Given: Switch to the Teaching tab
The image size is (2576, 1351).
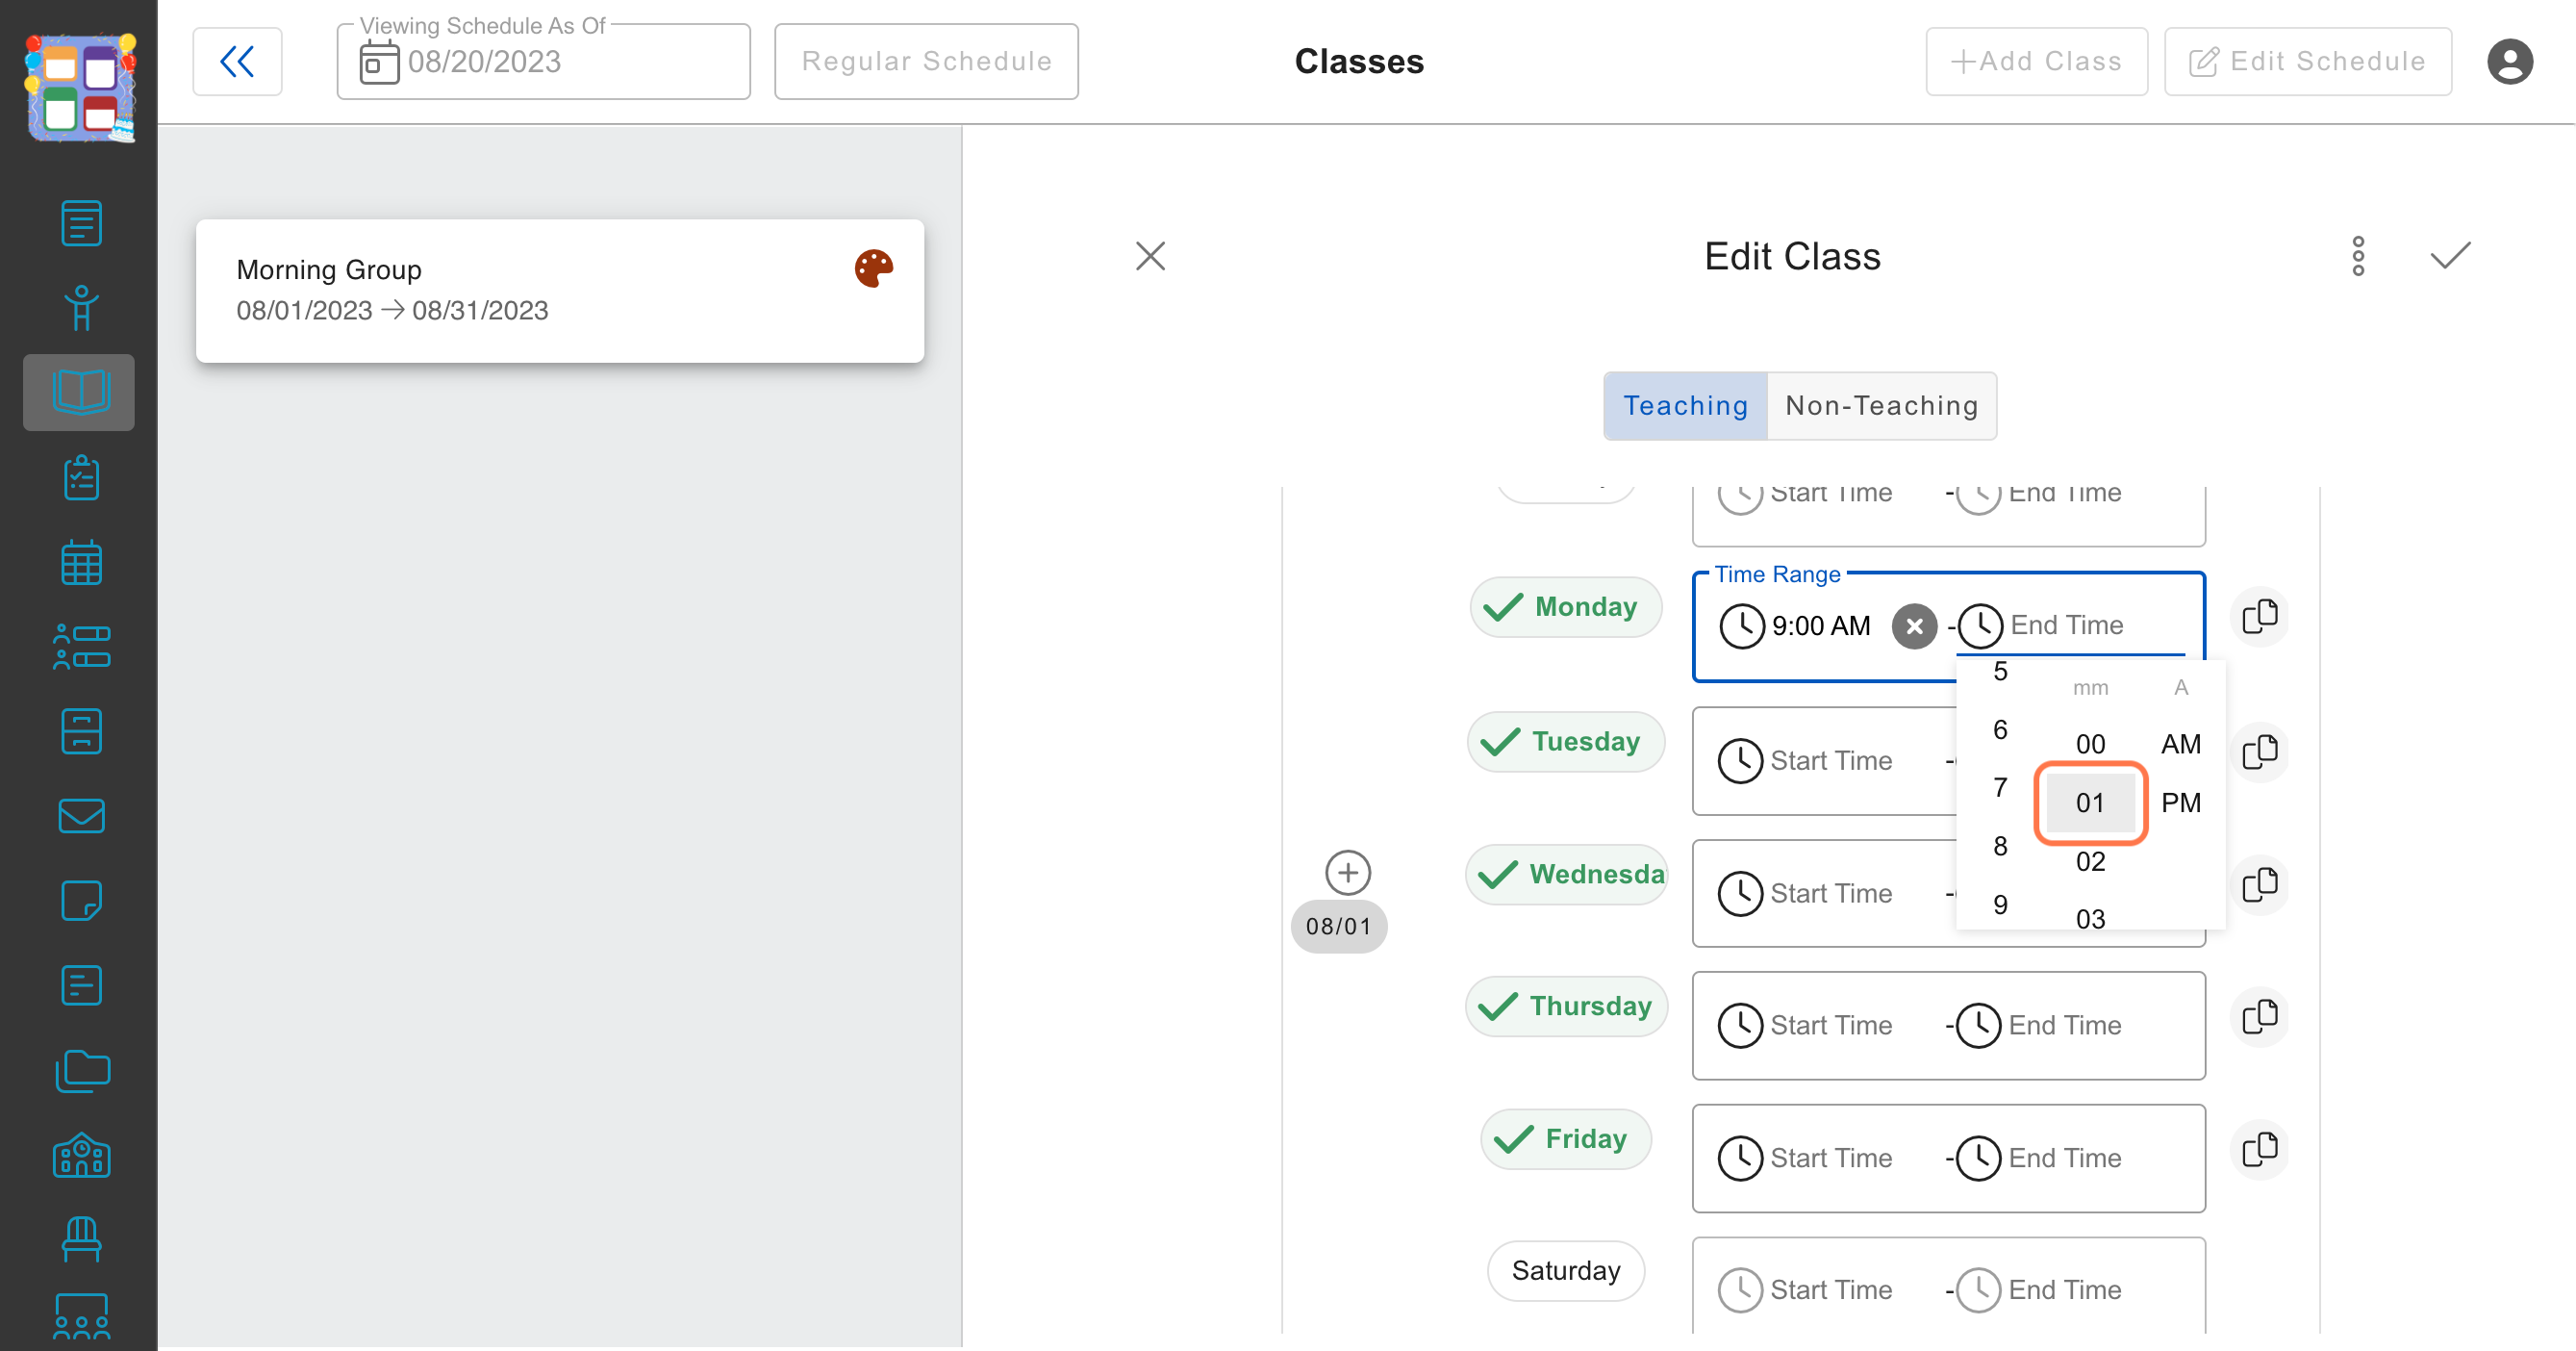Looking at the screenshot, I should coord(1685,406).
